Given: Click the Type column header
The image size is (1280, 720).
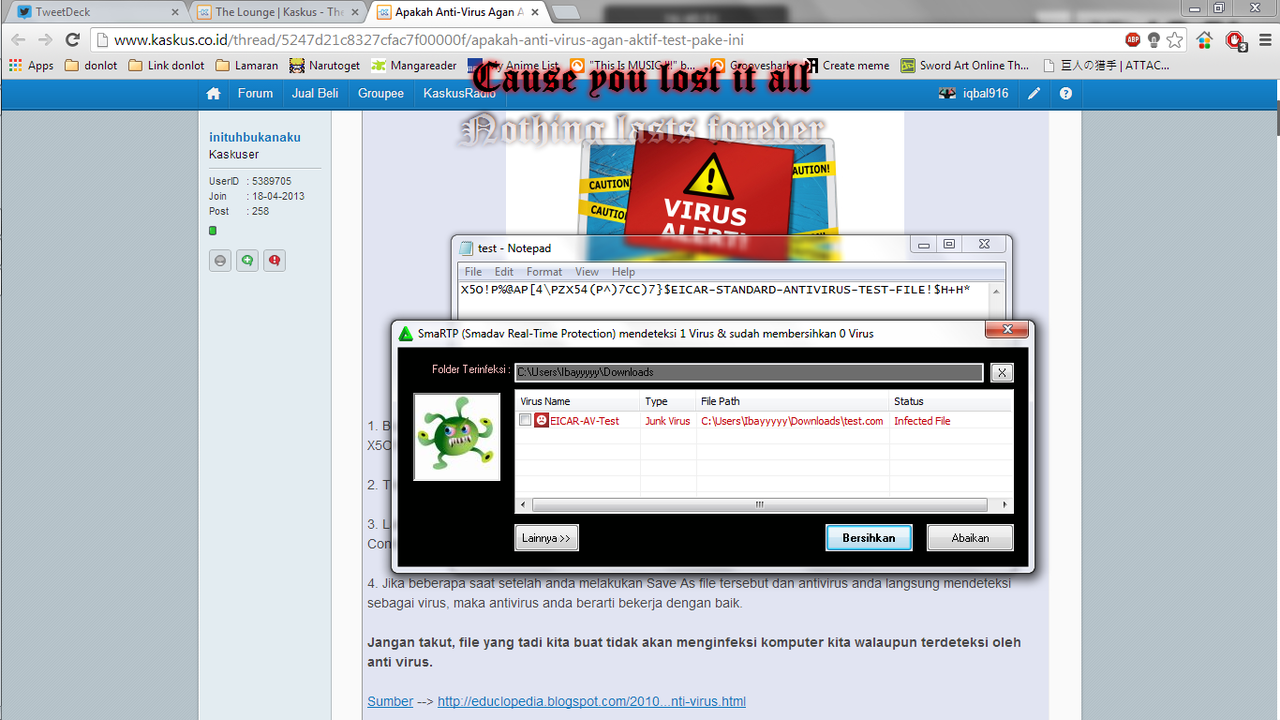Looking at the screenshot, I should pyautogui.click(x=668, y=401).
